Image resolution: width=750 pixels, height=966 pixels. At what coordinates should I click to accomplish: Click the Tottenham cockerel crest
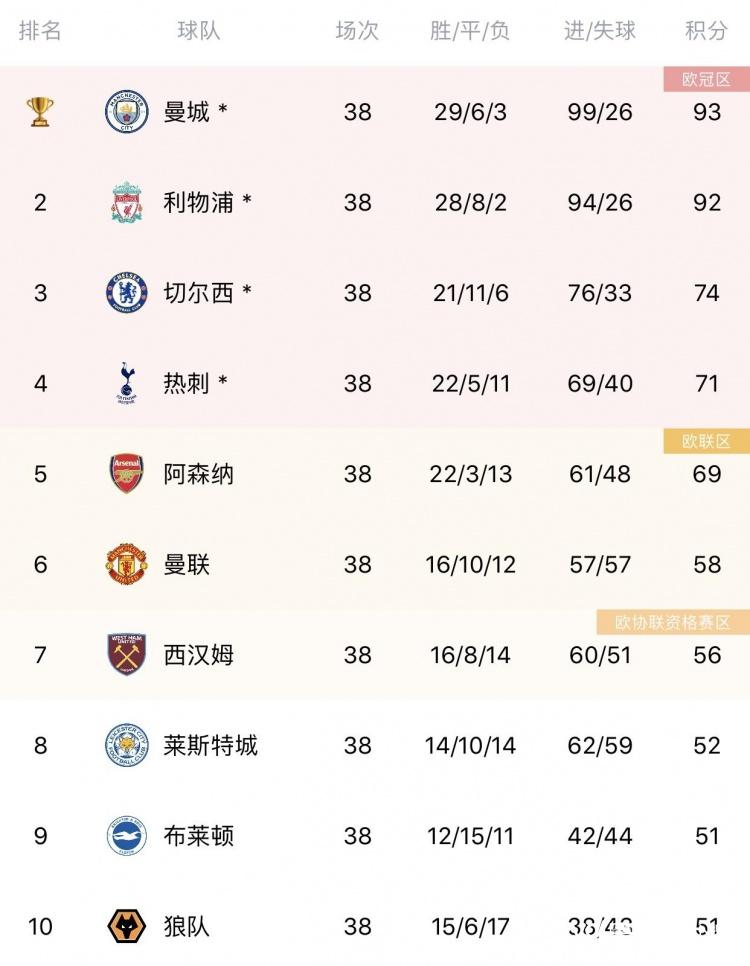(x=126, y=383)
